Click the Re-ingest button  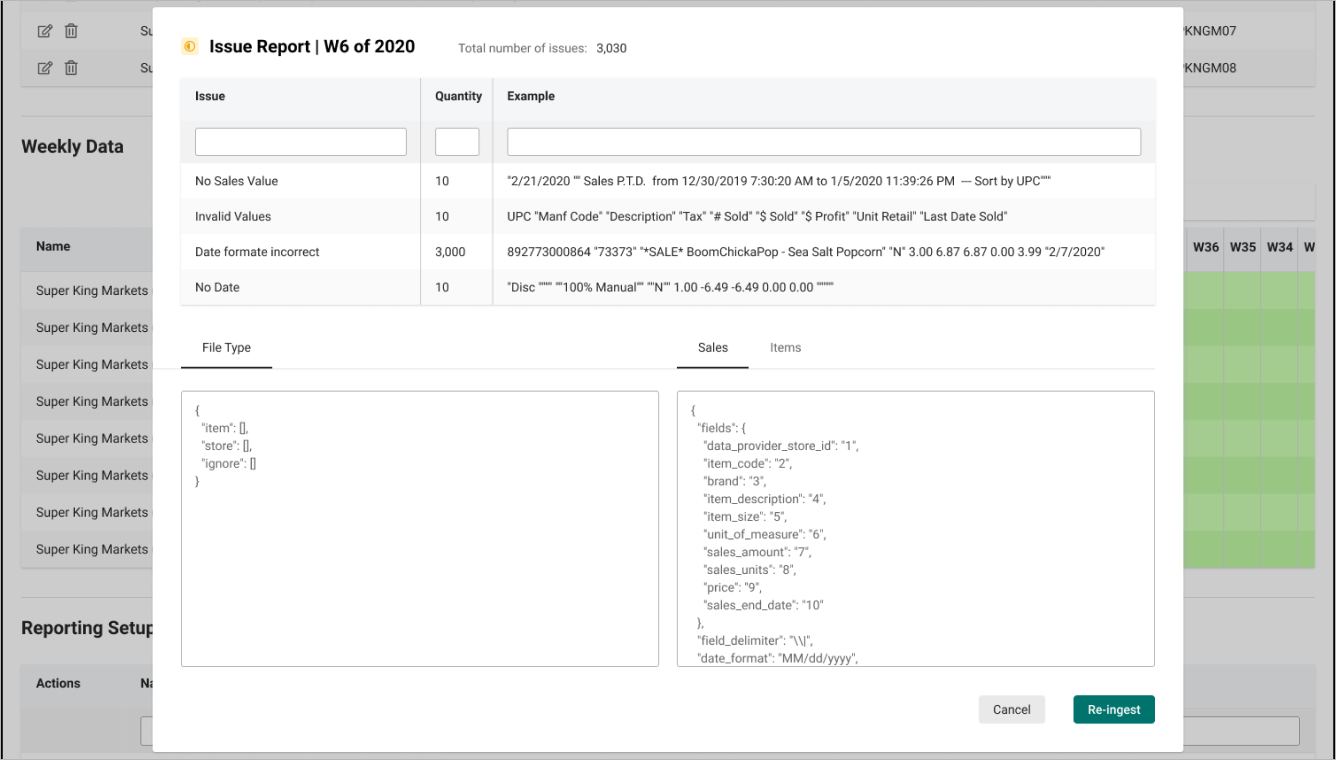[x=1114, y=709]
